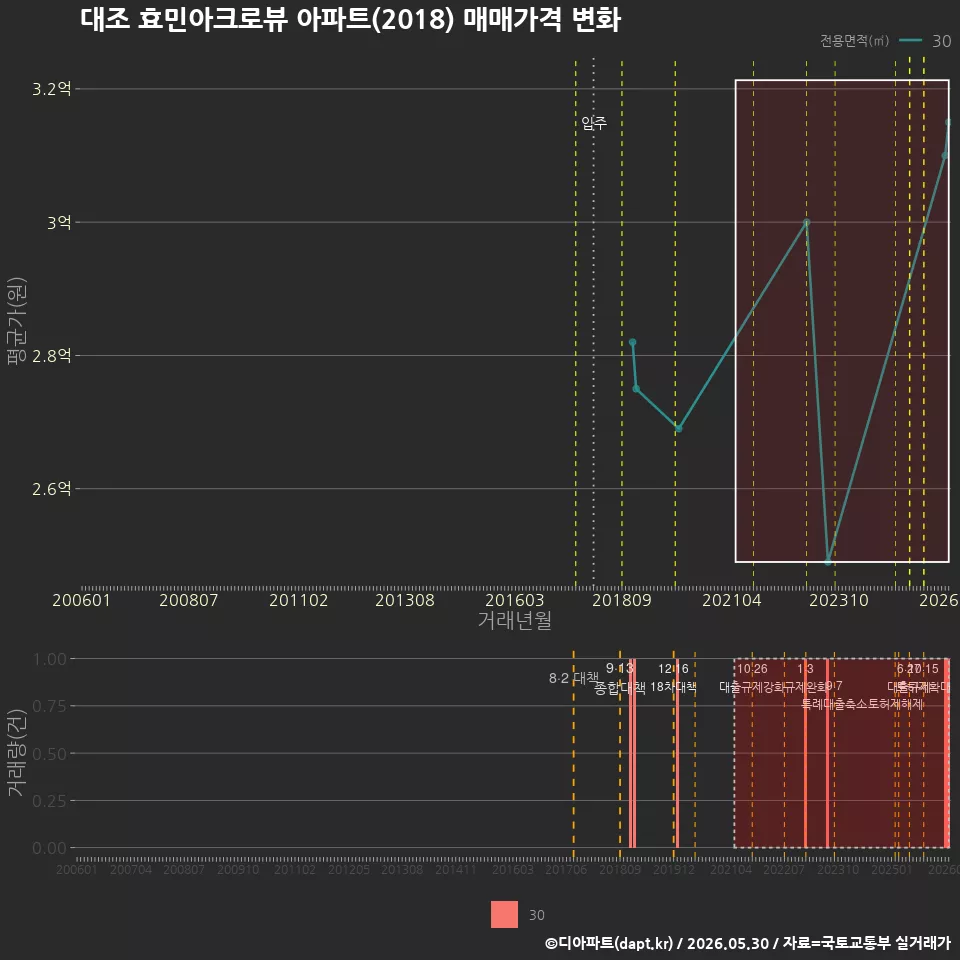Click the 201205 label on volume chart axis

tap(349, 869)
